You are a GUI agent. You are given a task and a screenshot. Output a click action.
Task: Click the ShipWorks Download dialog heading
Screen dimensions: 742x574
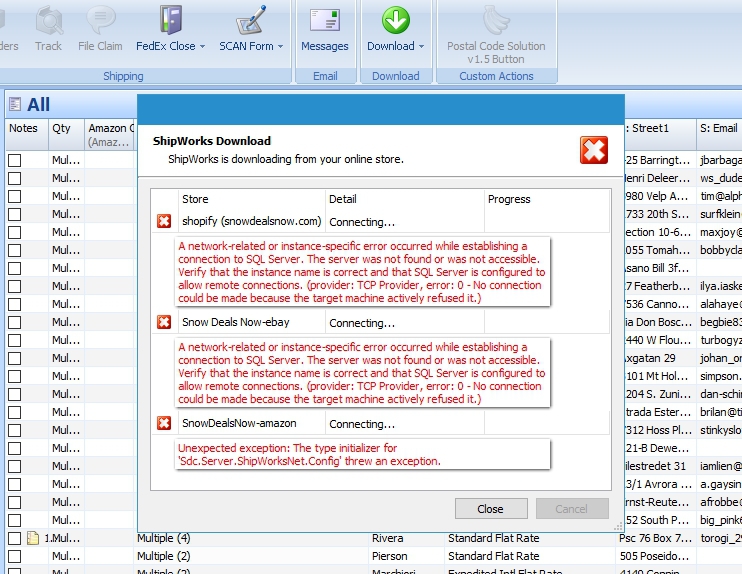(x=212, y=141)
